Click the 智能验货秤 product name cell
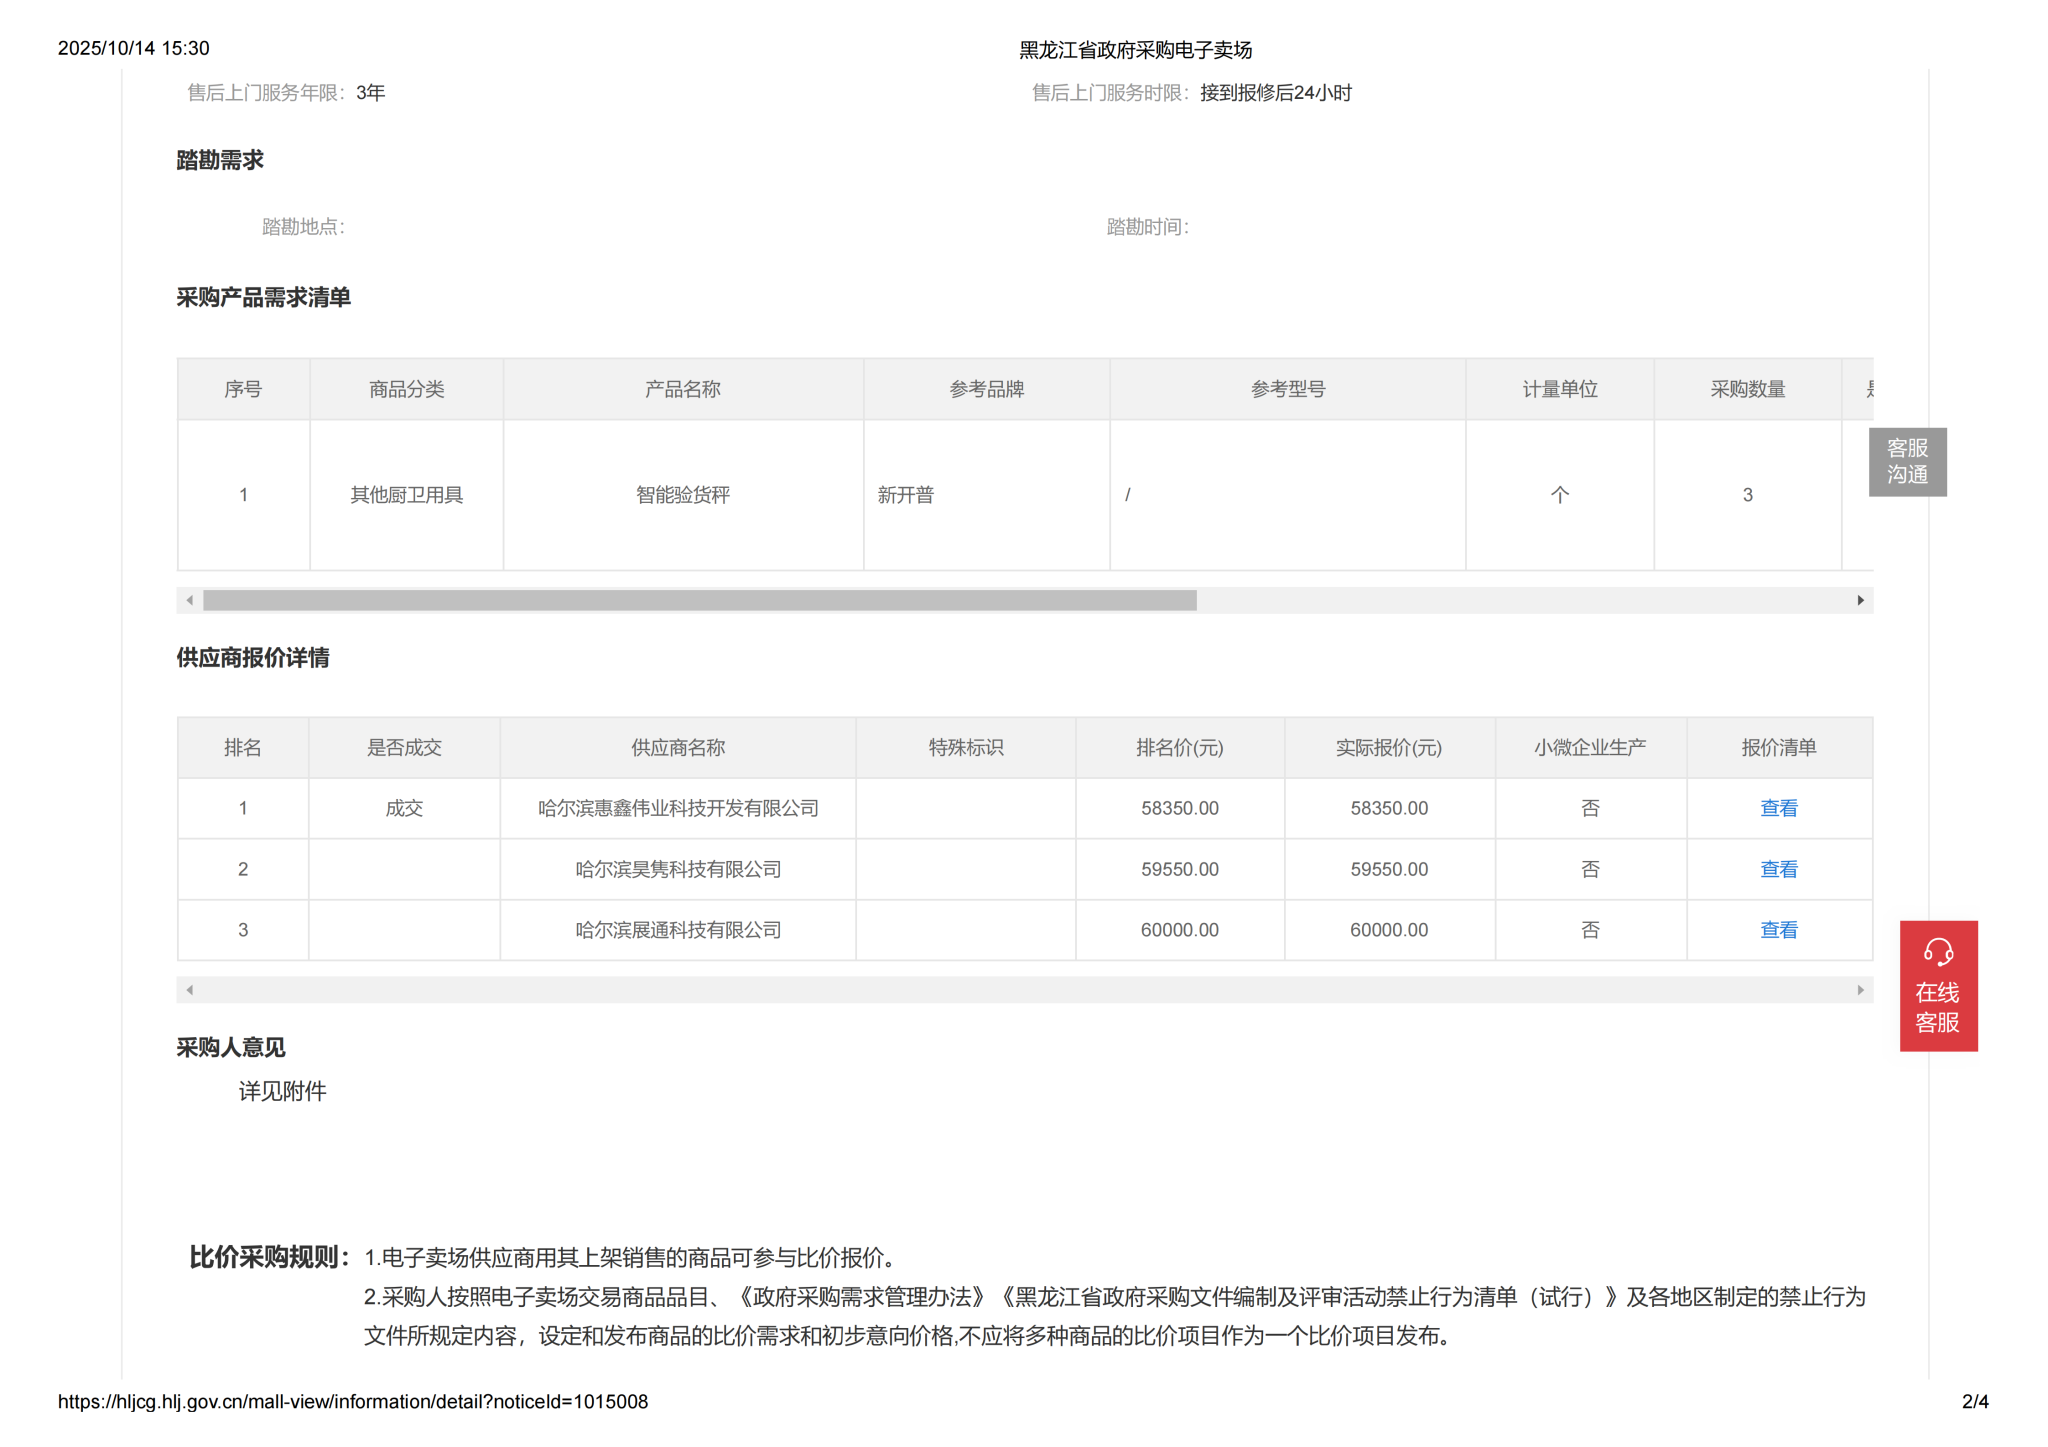This screenshot has height=1447, width=2048. tap(683, 495)
